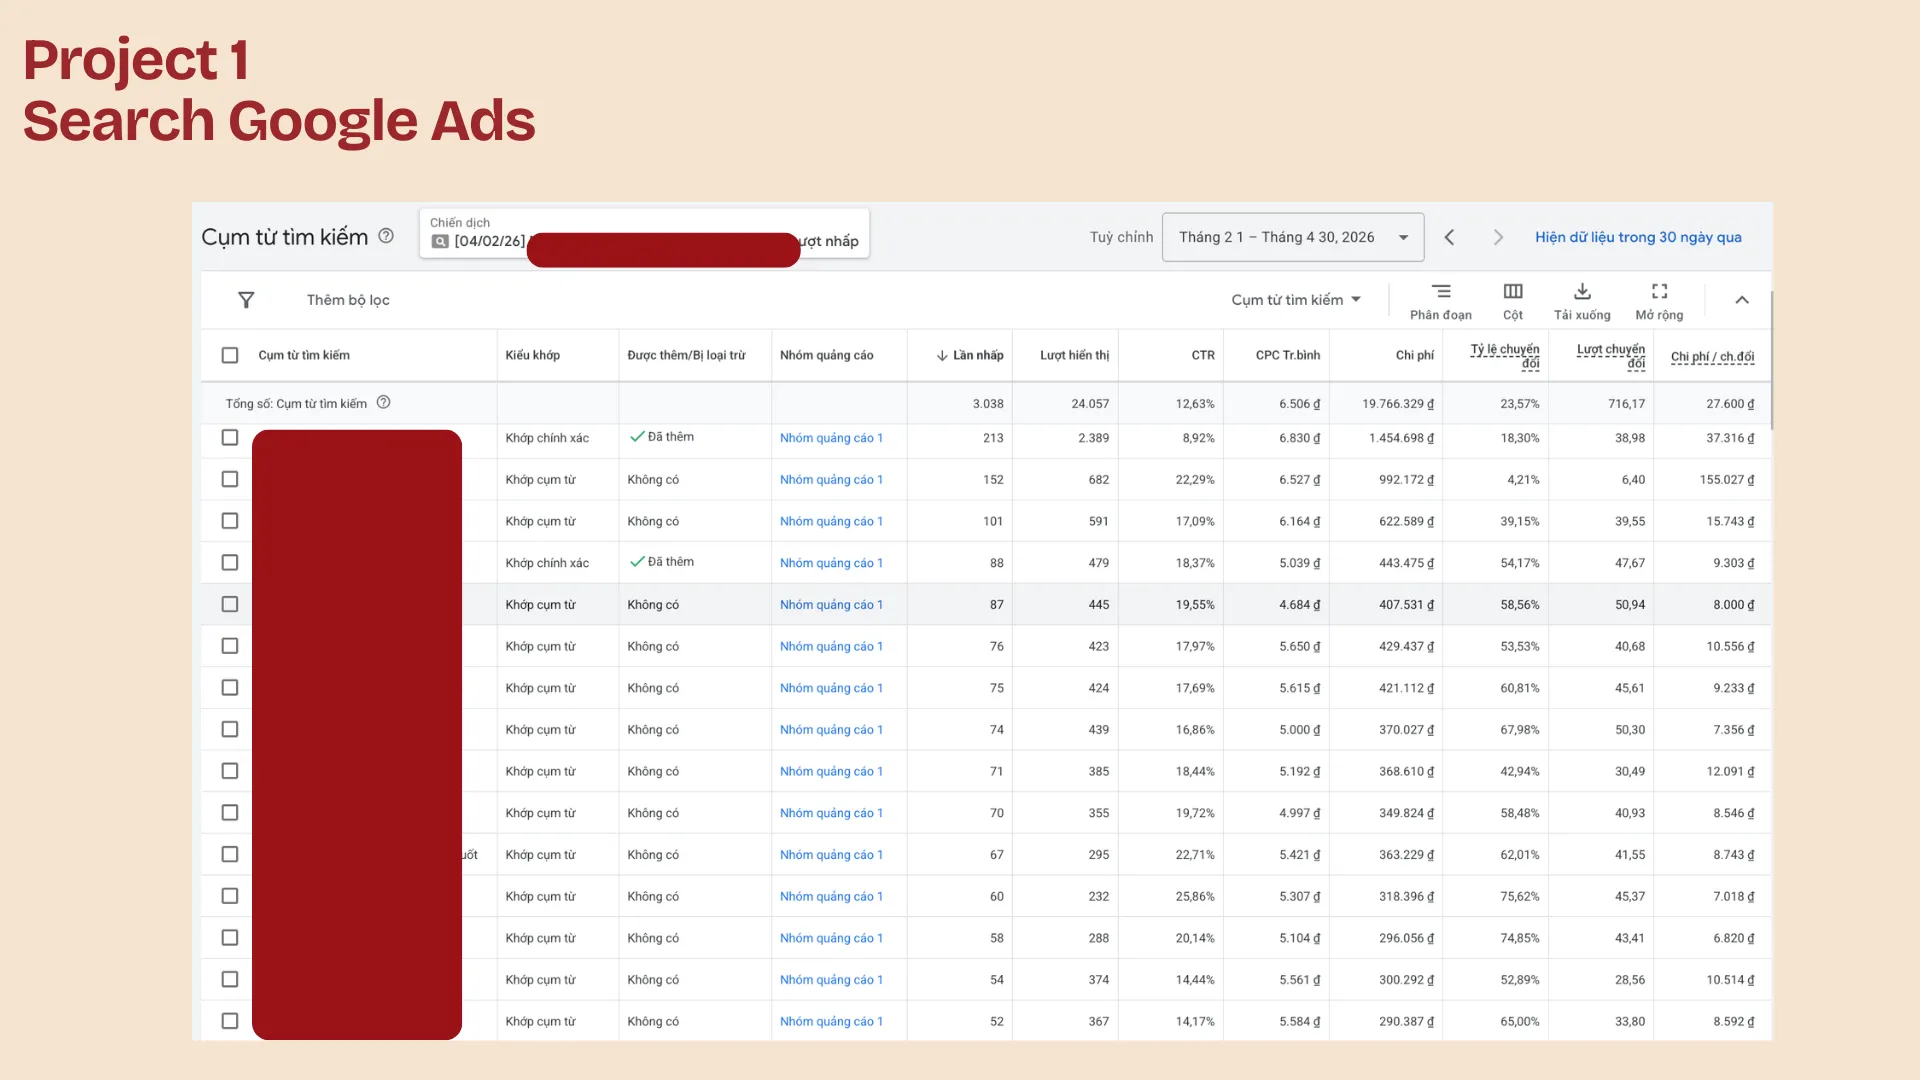Select the row with cost 429.437 đ
The image size is (1920, 1080).
pyautogui.click(x=230, y=646)
